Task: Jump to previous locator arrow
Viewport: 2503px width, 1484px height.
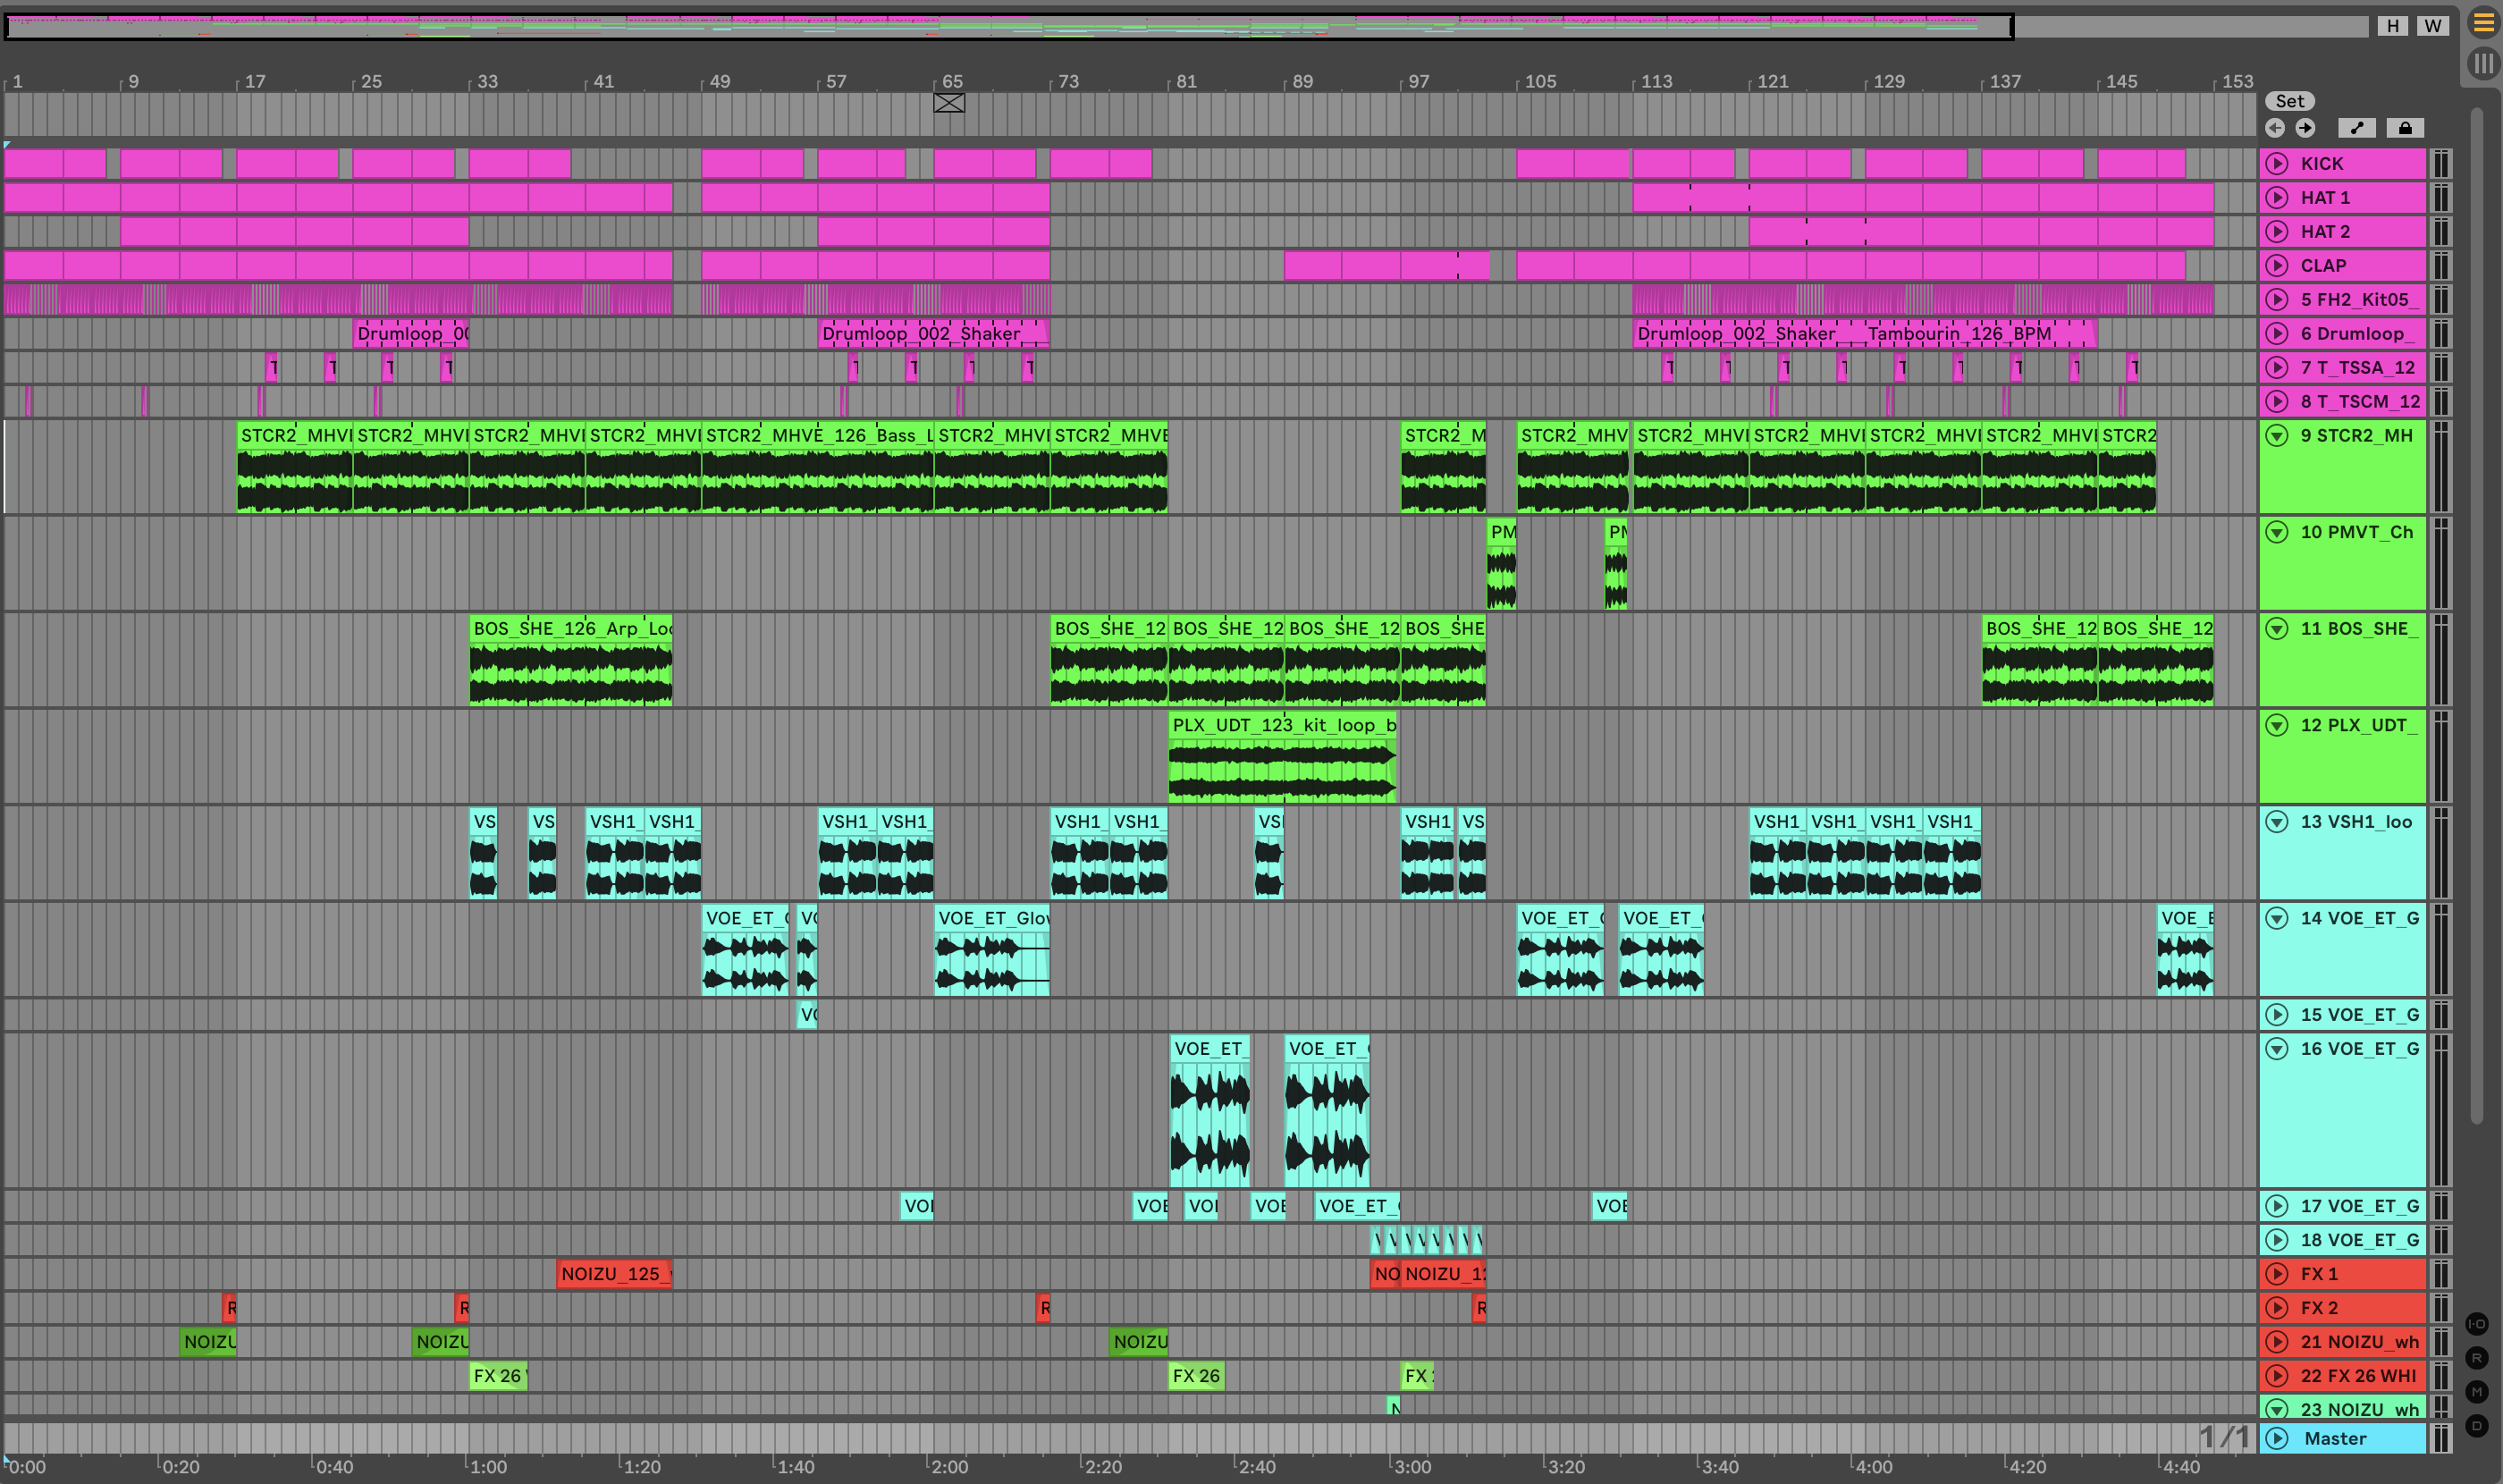Action: point(2275,128)
